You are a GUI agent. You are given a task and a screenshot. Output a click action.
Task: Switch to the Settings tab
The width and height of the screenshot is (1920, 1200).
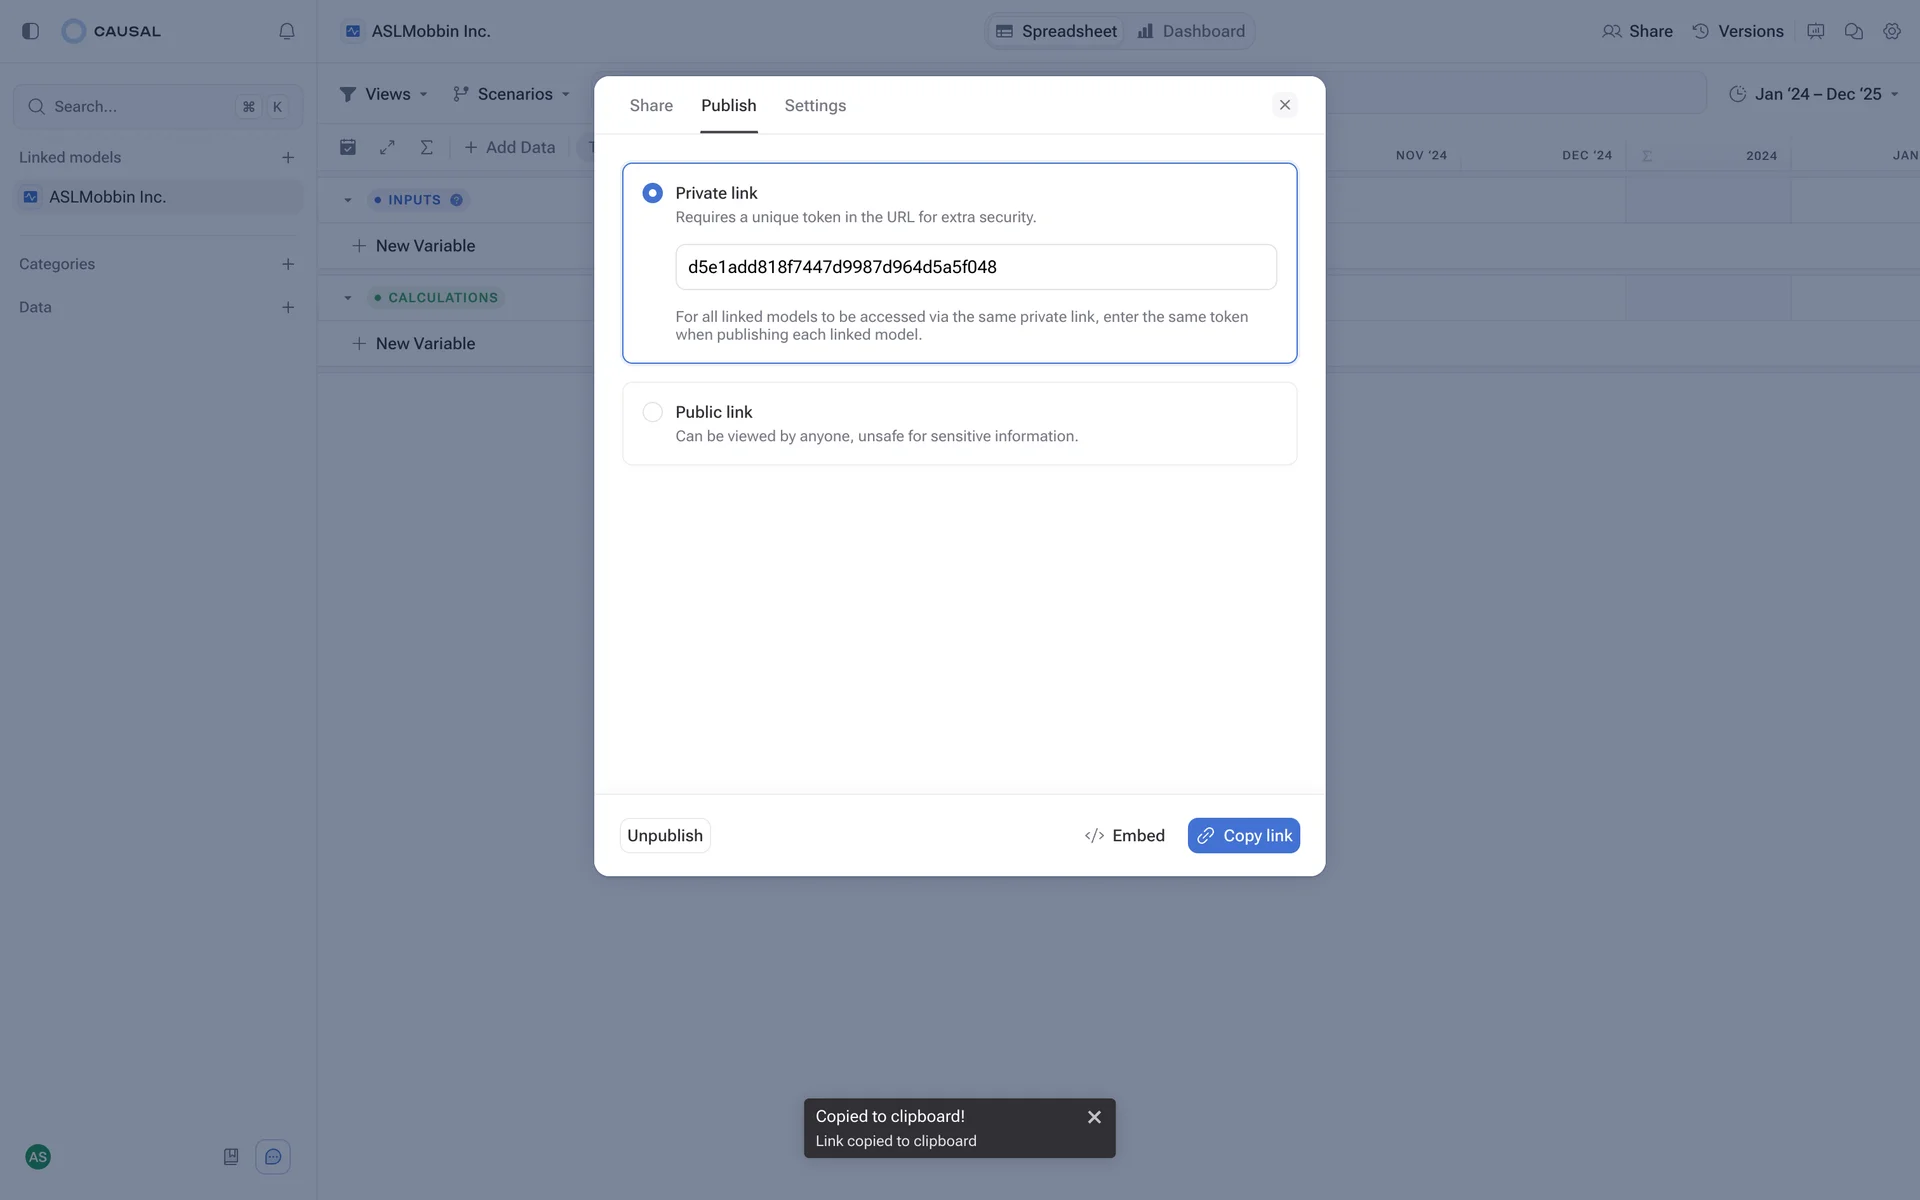(815, 106)
